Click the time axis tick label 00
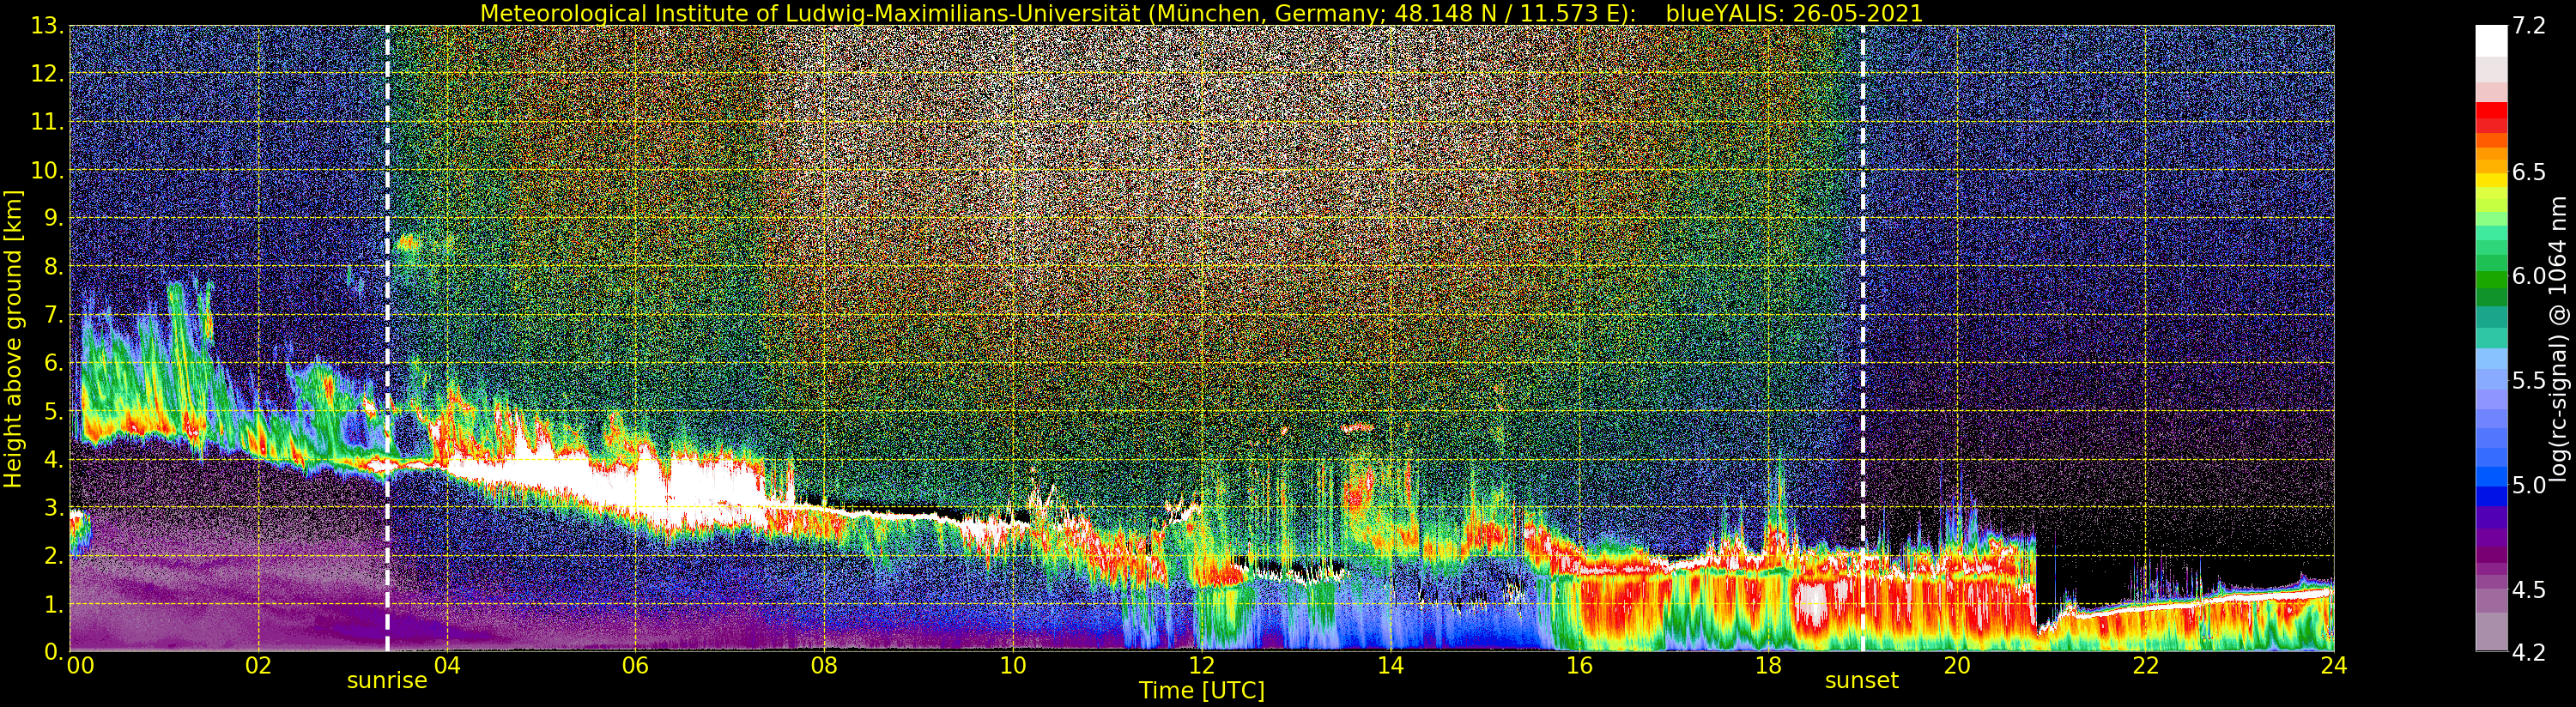2576x707 pixels. 80,666
